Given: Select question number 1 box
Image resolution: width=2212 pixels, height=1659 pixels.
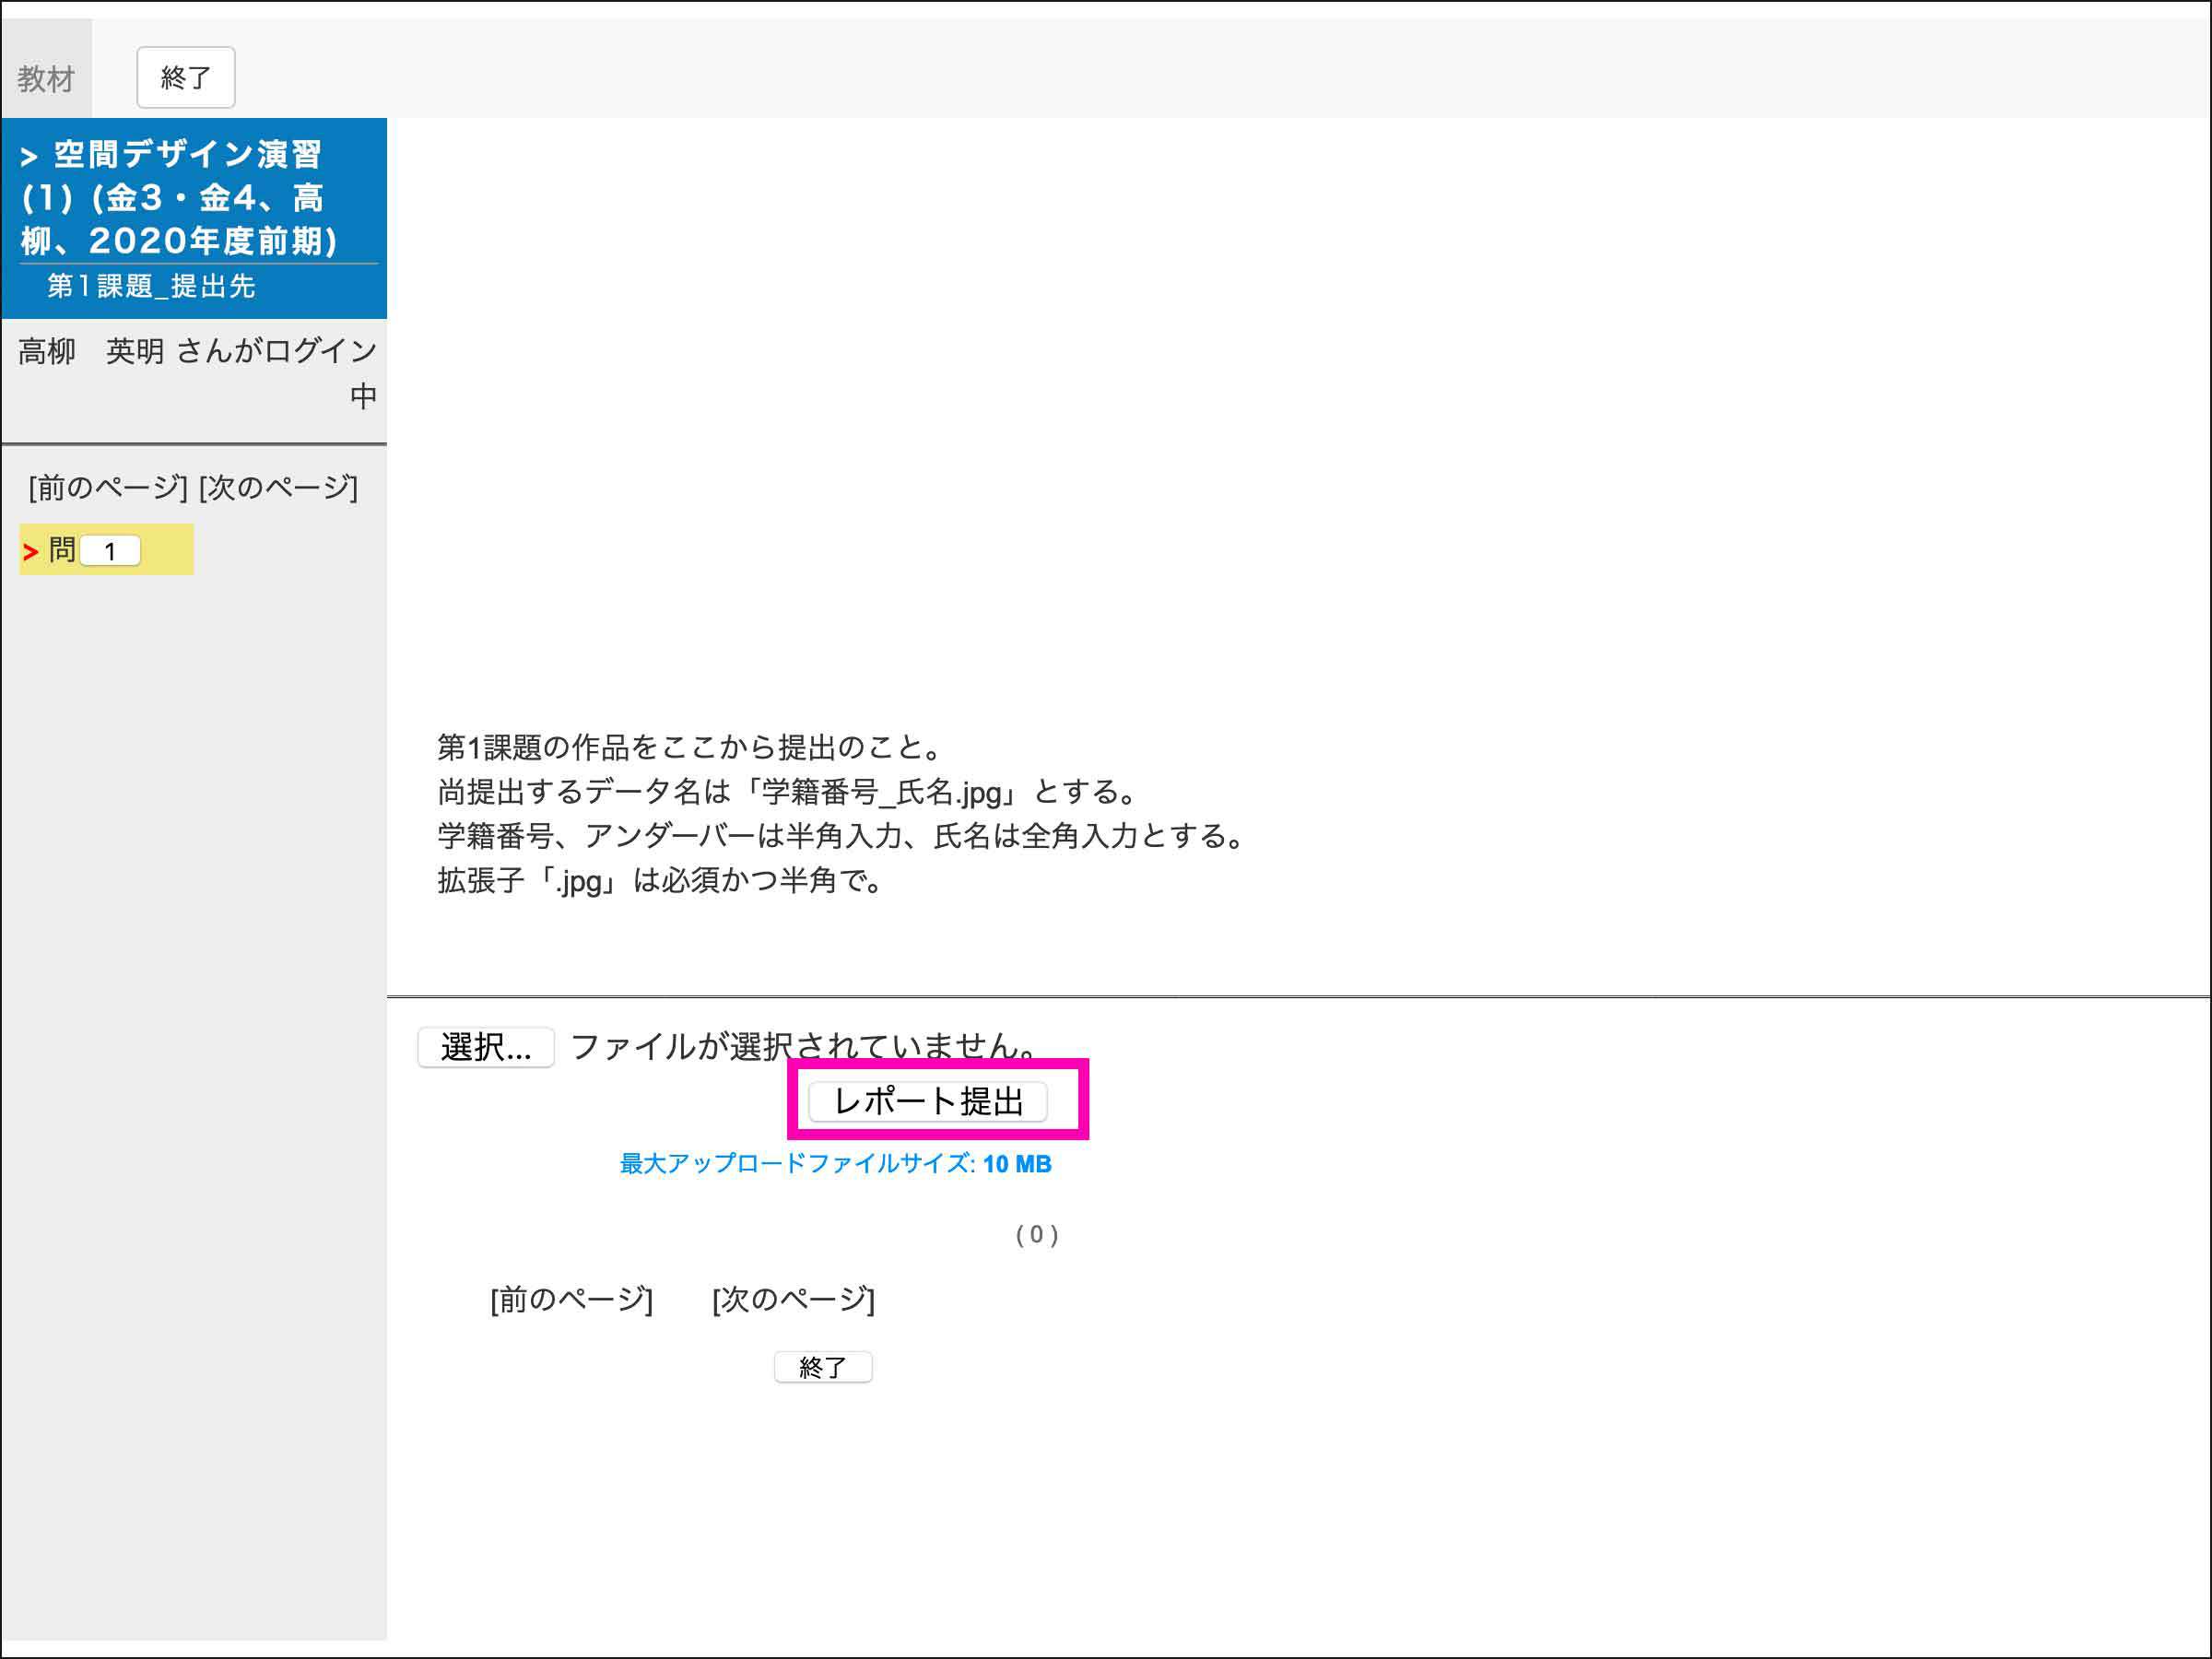Looking at the screenshot, I should (x=110, y=551).
